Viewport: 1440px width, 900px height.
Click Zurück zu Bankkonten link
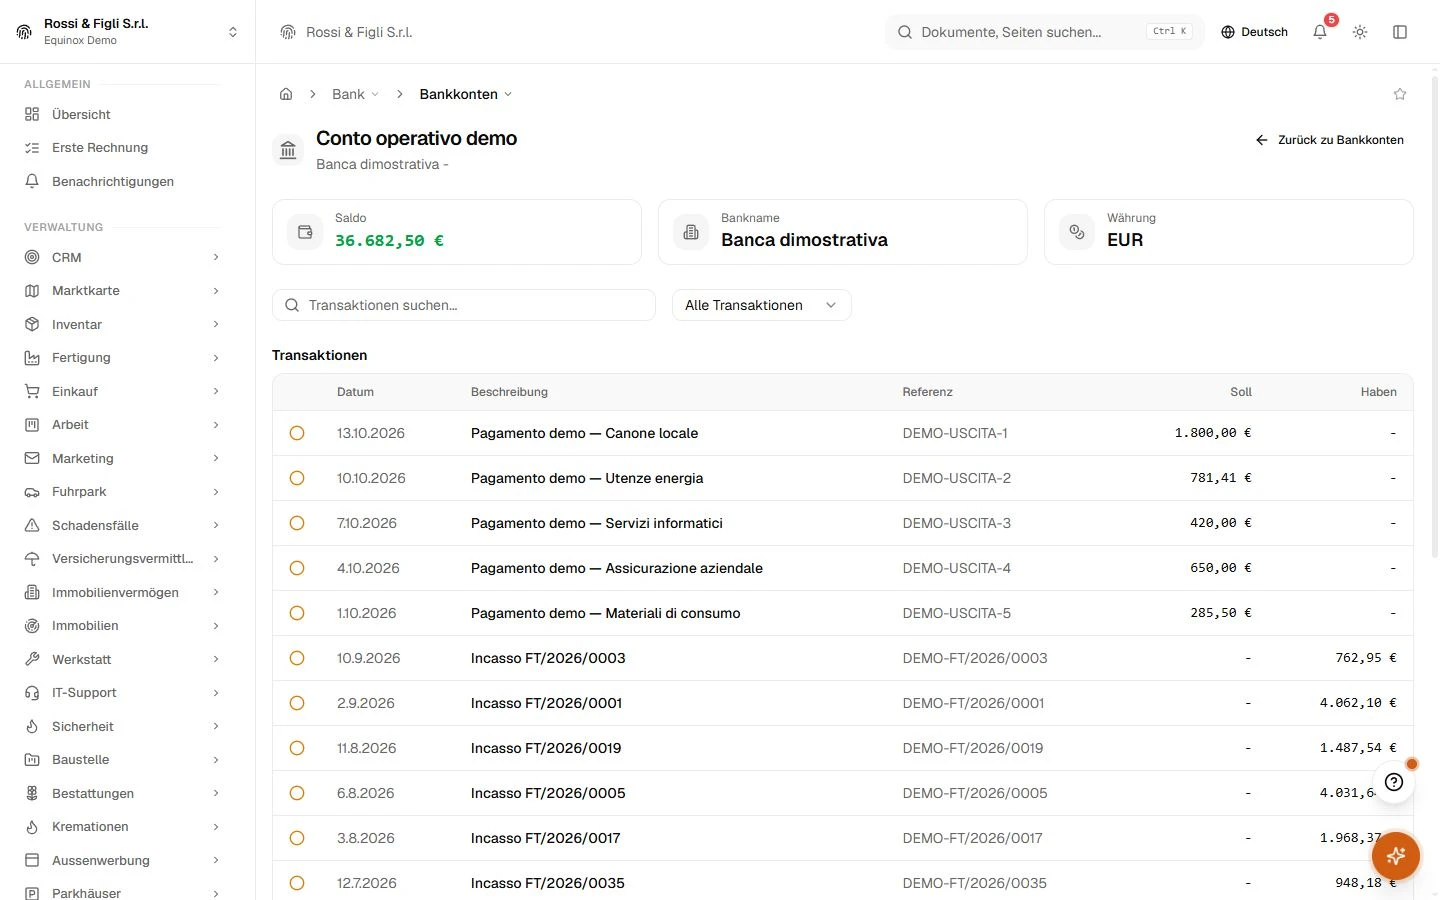[x=1330, y=140]
